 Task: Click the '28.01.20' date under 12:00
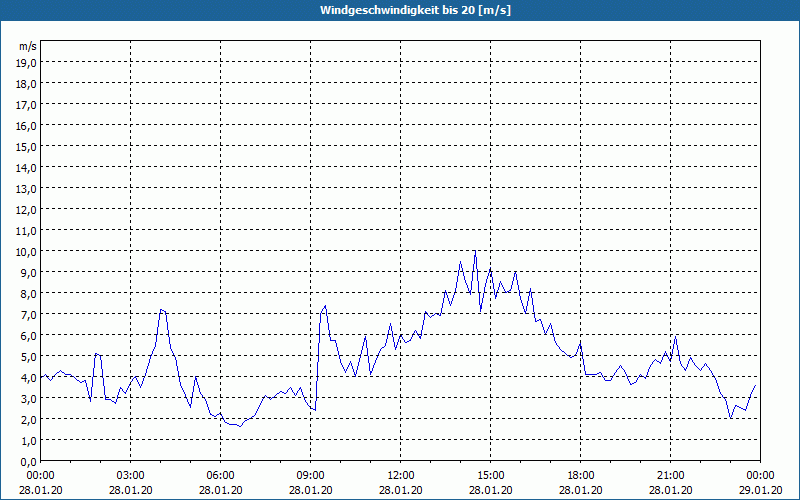401,490
